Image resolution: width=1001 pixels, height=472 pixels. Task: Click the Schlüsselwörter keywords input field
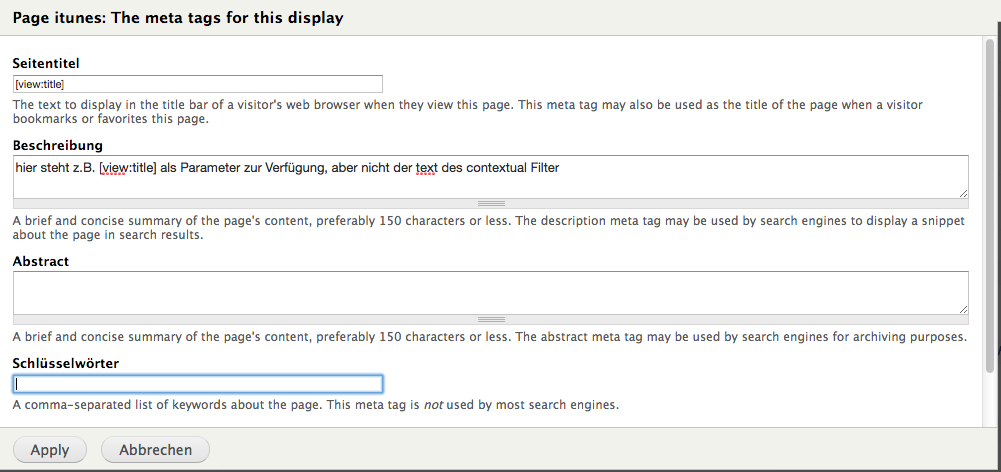198,384
